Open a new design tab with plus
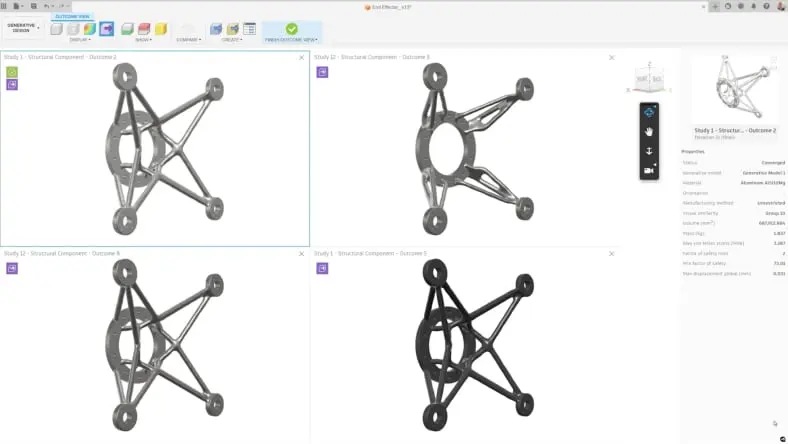The height and width of the screenshot is (444, 788). [715, 7]
